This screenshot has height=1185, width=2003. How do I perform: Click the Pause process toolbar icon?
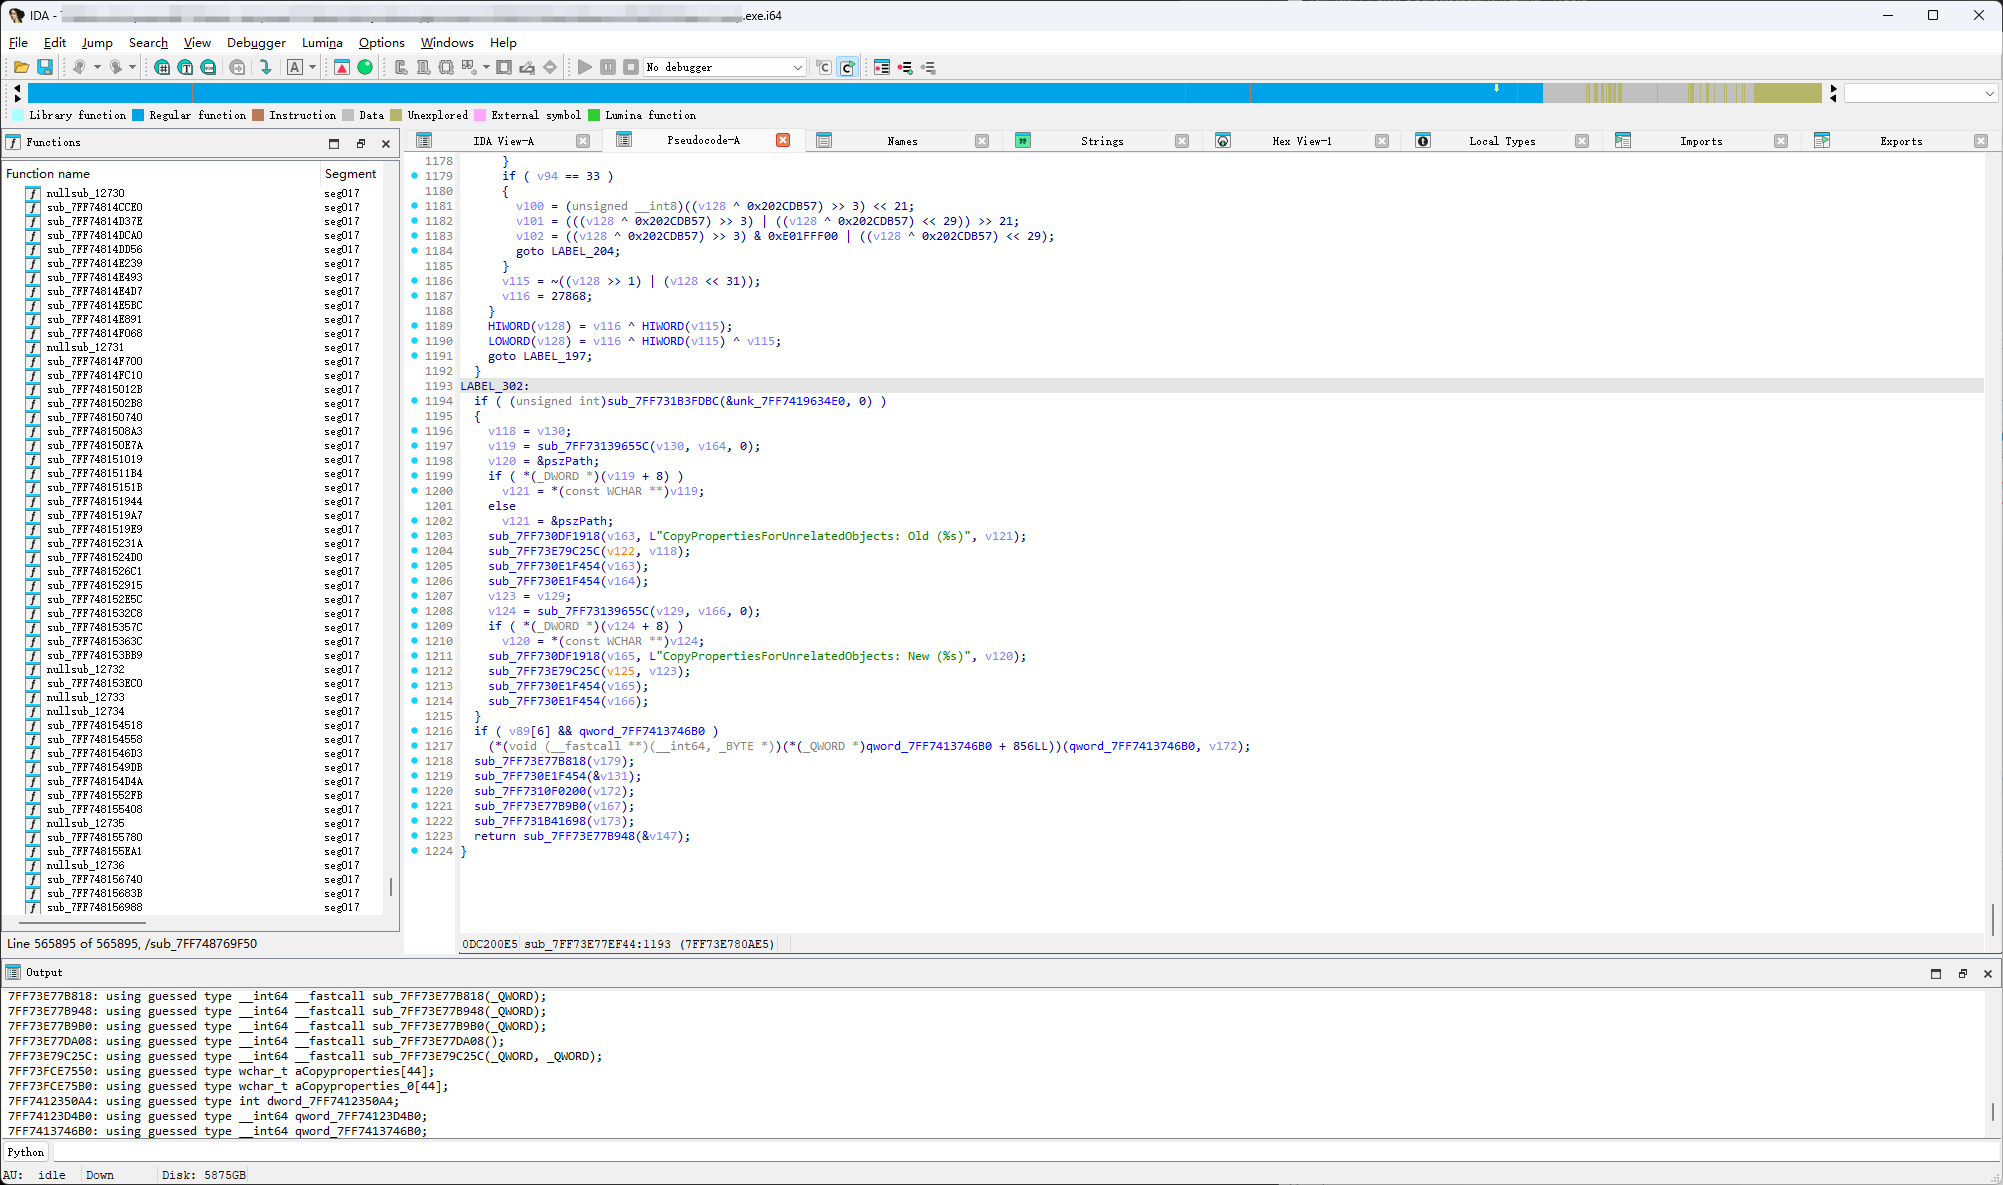608,67
